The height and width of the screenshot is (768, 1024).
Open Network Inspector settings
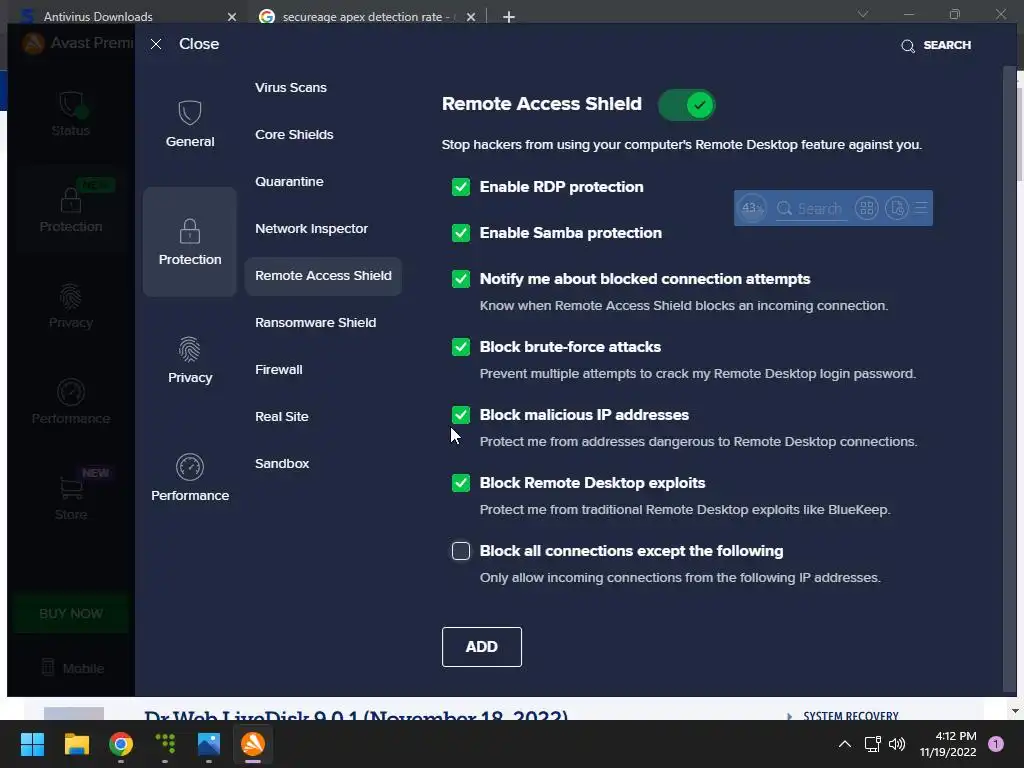pos(312,229)
